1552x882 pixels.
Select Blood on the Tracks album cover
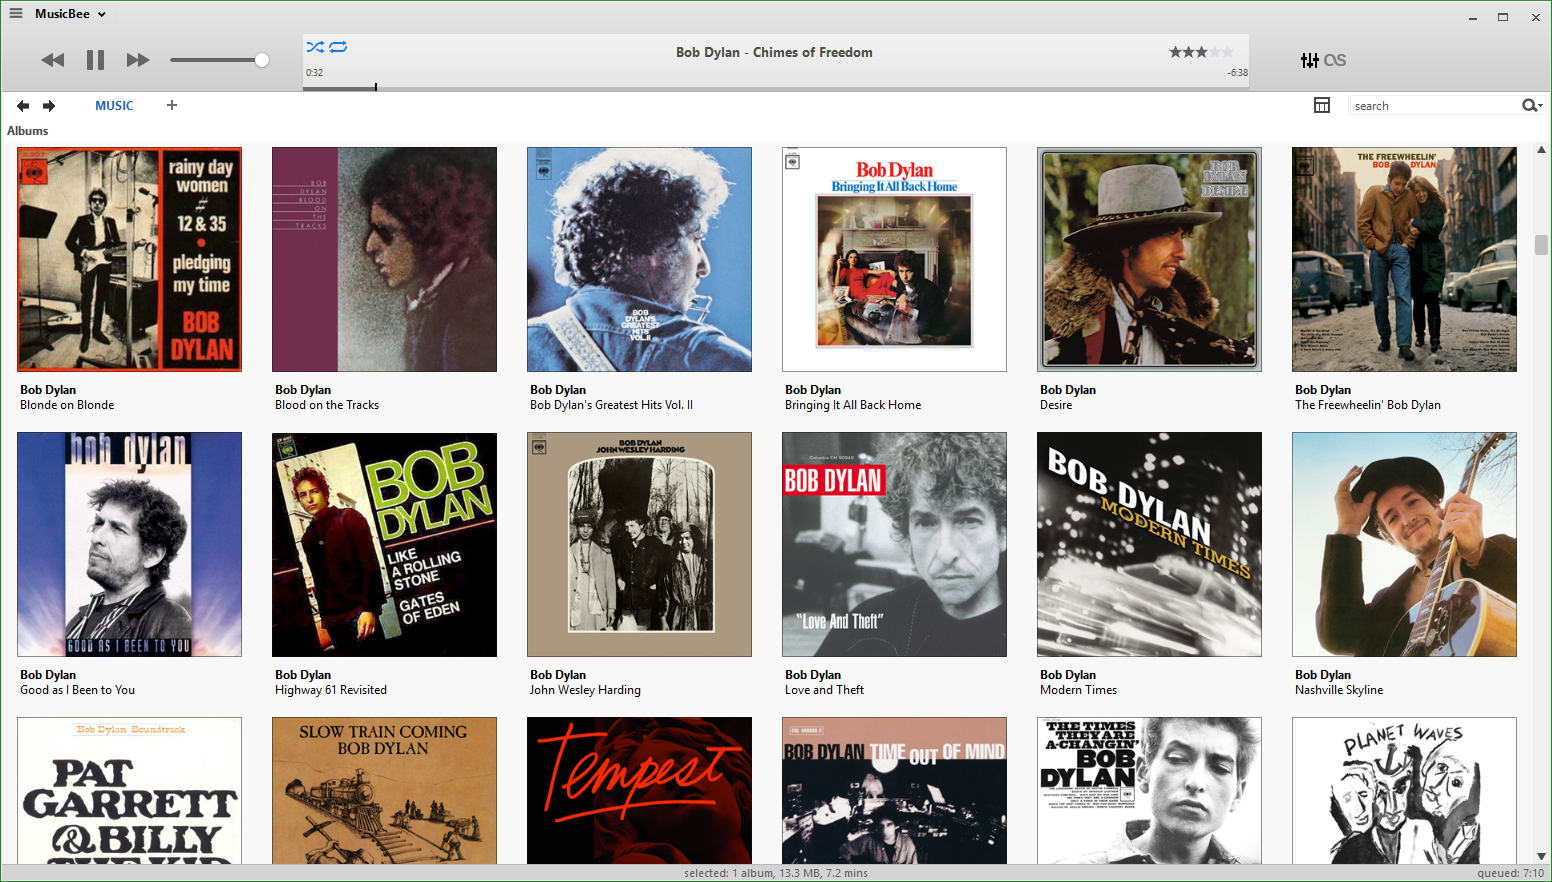point(384,260)
